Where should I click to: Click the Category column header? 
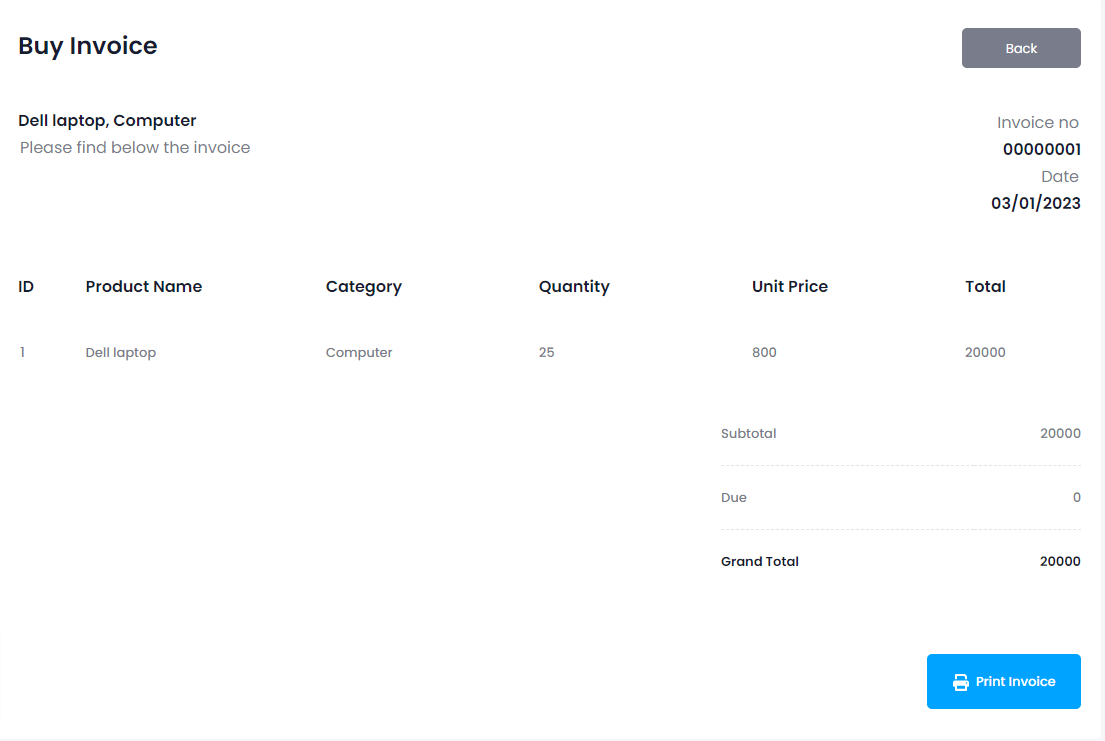[364, 287]
